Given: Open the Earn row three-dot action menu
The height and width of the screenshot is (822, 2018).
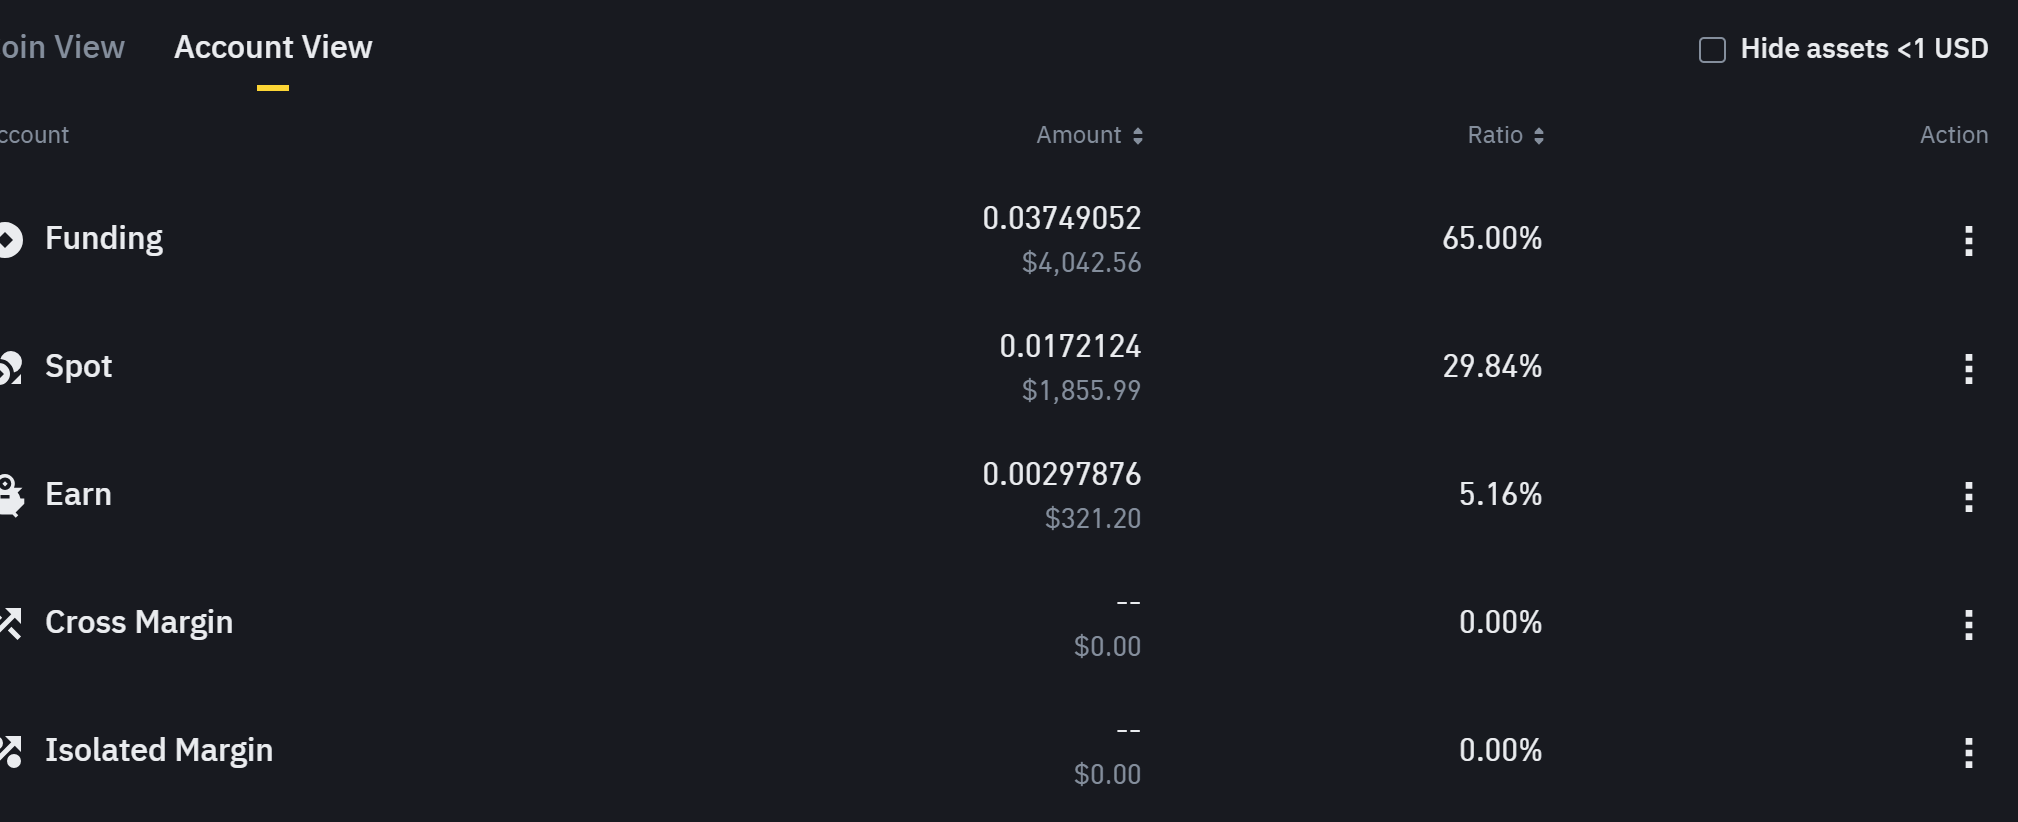Looking at the screenshot, I should (1968, 496).
